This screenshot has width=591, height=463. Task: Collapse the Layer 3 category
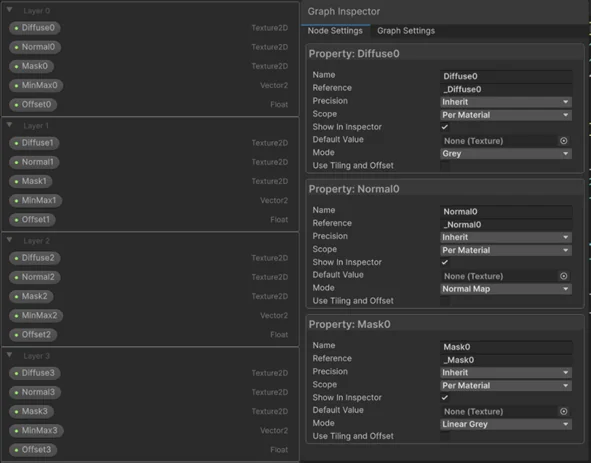[x=9, y=355]
